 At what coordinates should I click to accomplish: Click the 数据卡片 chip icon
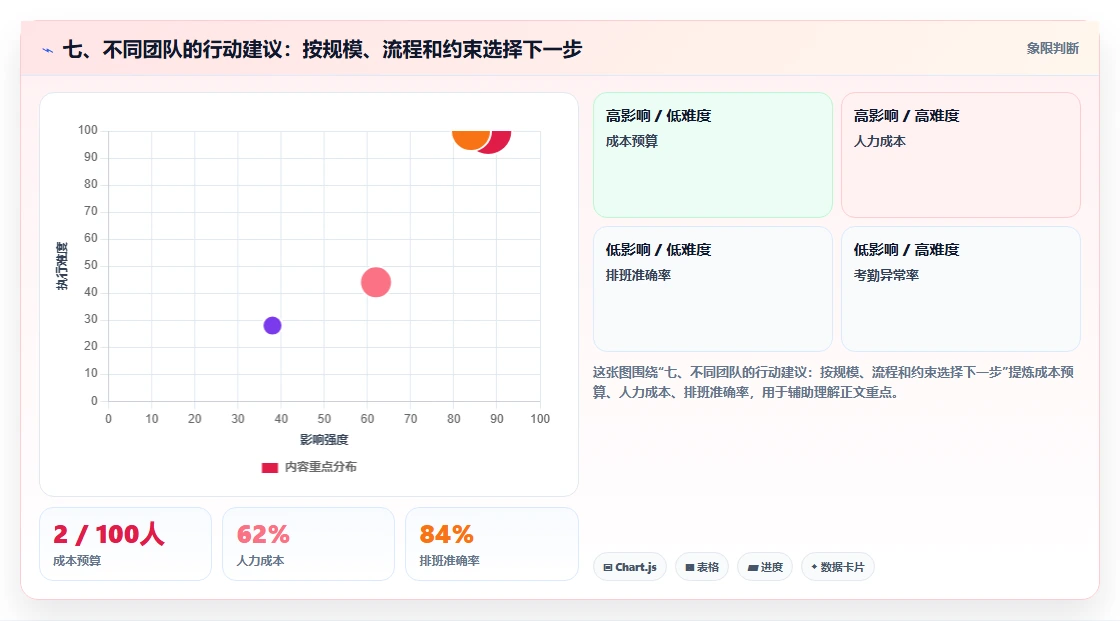click(814, 567)
